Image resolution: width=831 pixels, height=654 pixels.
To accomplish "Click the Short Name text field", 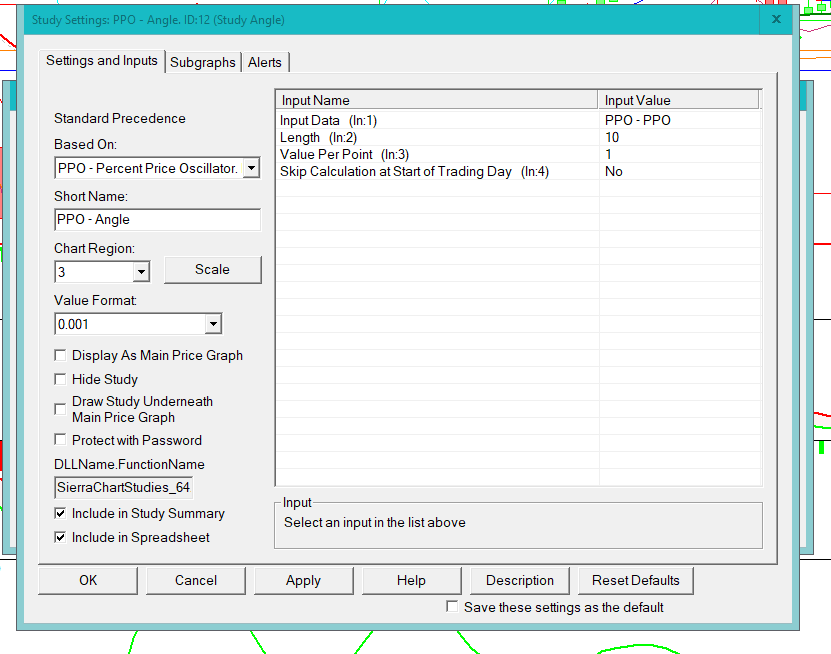I will pyautogui.click(x=157, y=220).
